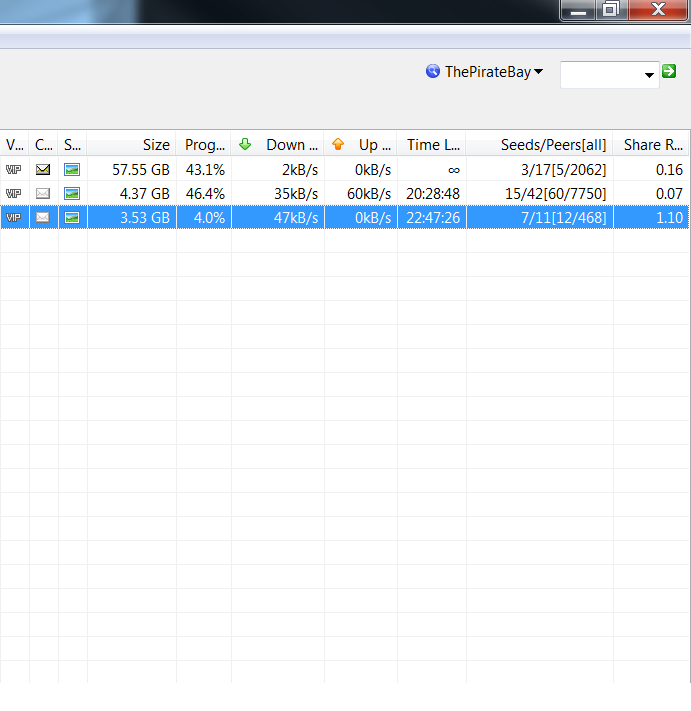Click the 0.07 share ratio cell
This screenshot has width=691, height=711.
tap(651, 194)
